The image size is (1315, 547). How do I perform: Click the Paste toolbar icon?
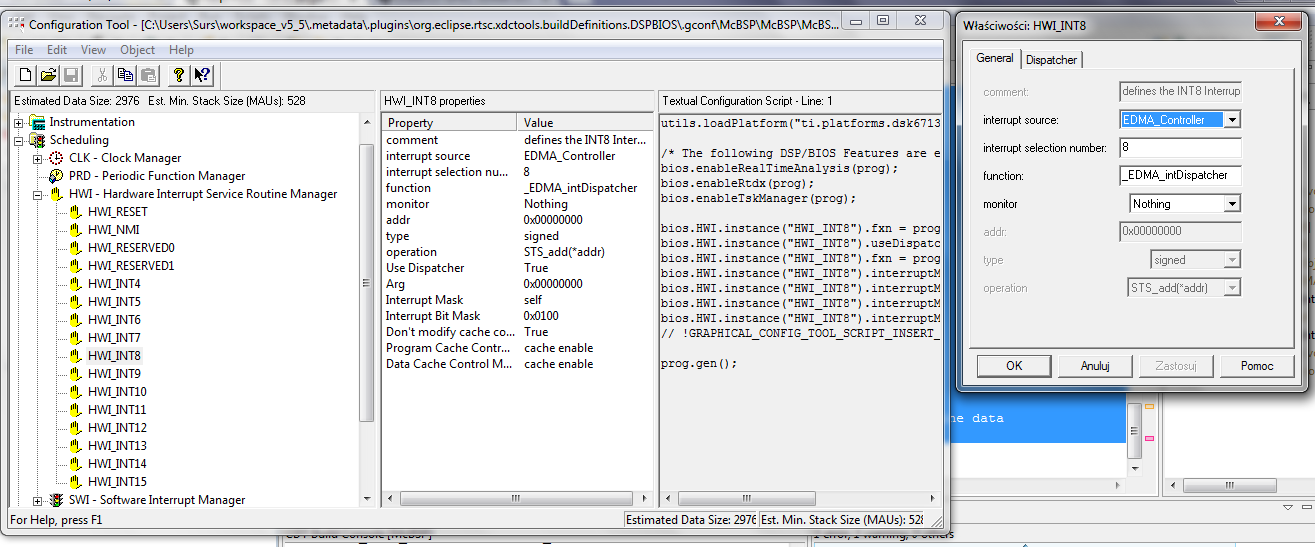tap(148, 75)
